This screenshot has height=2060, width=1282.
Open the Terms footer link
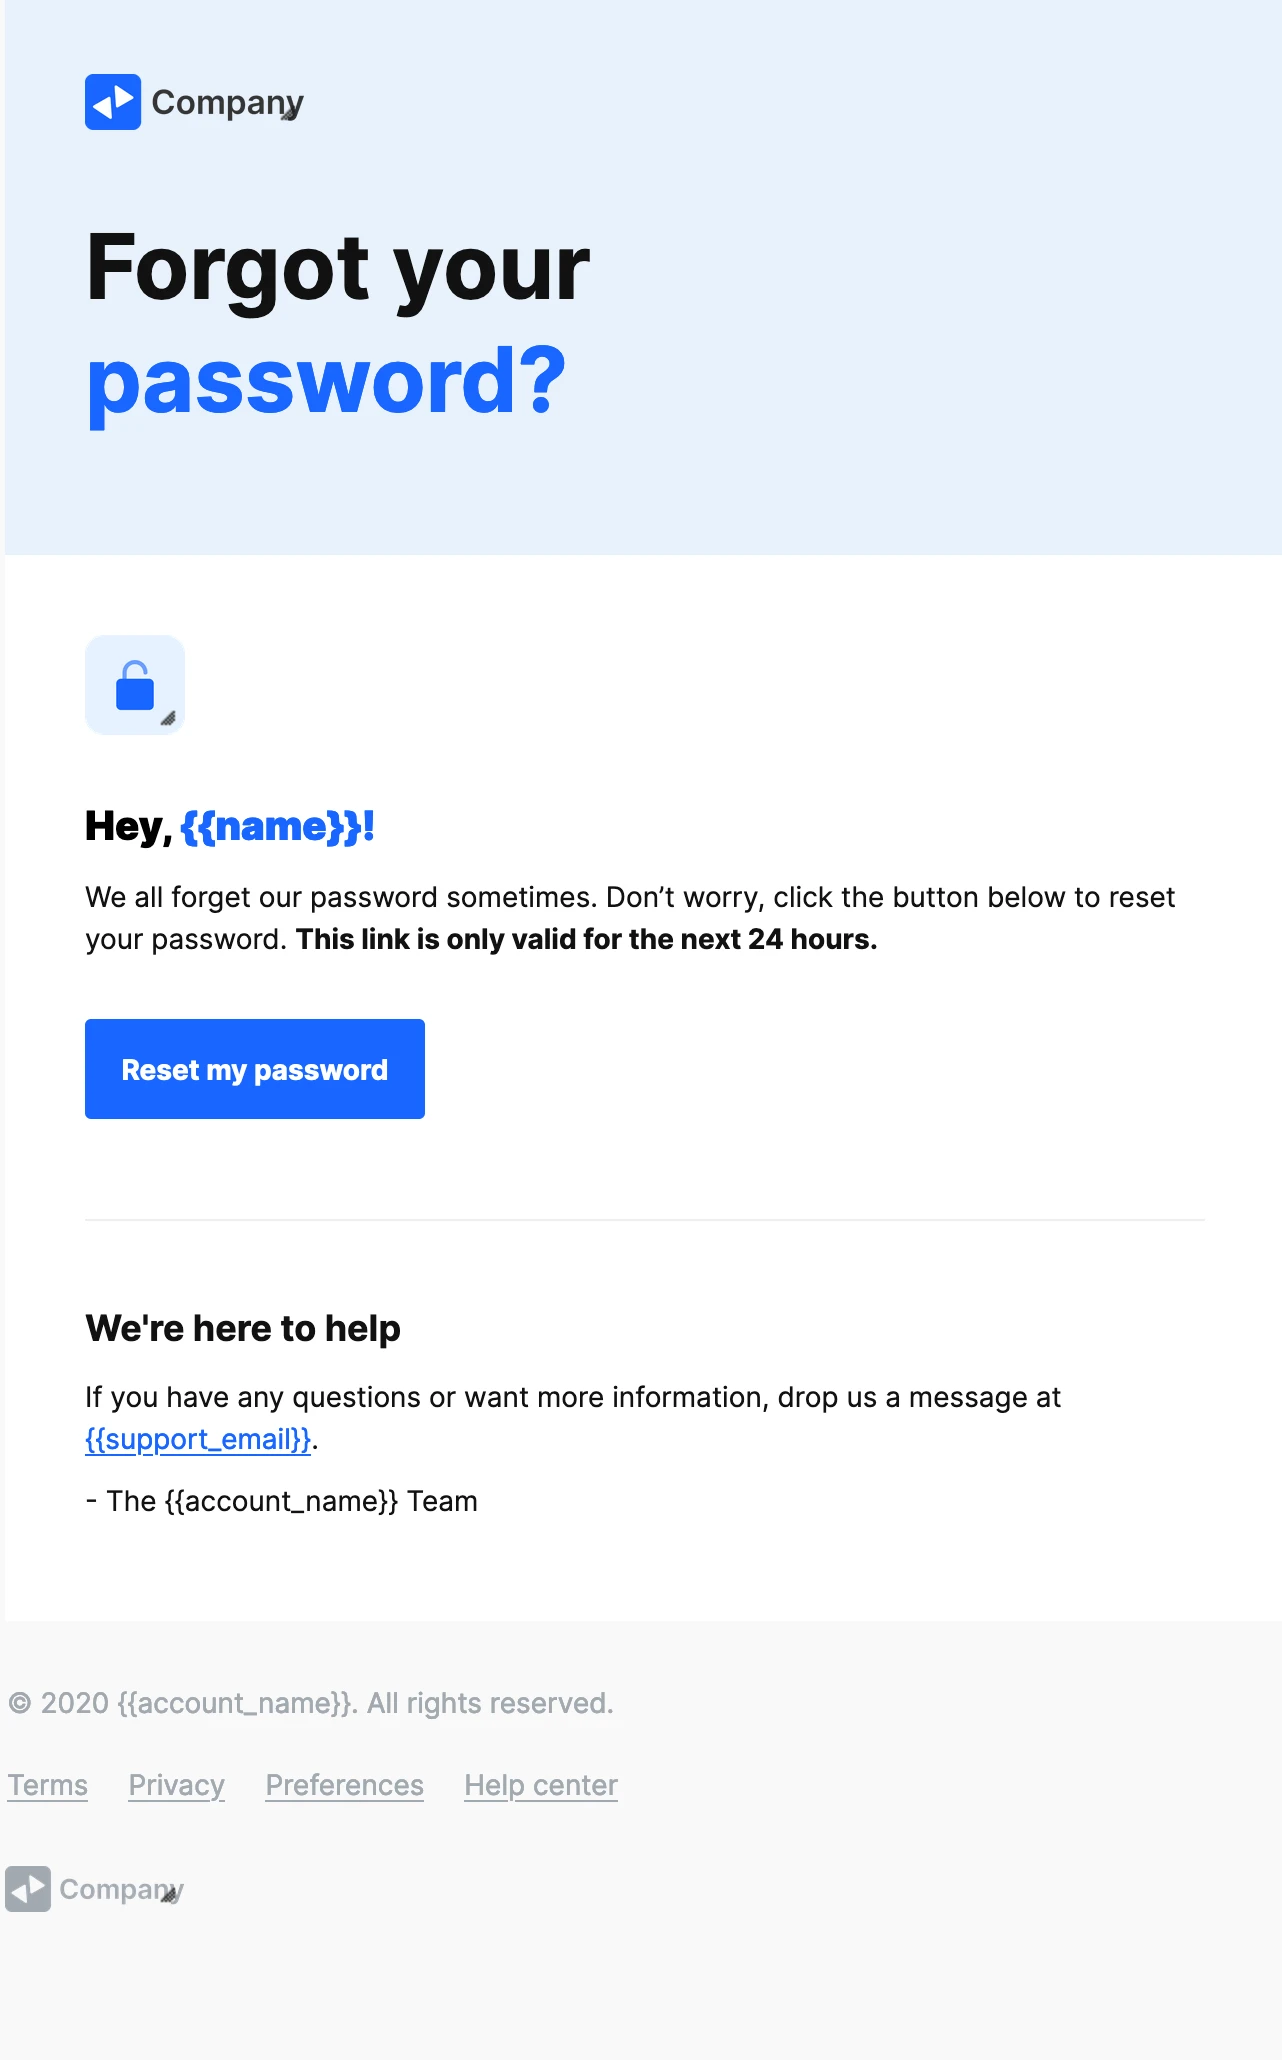pos(48,1785)
